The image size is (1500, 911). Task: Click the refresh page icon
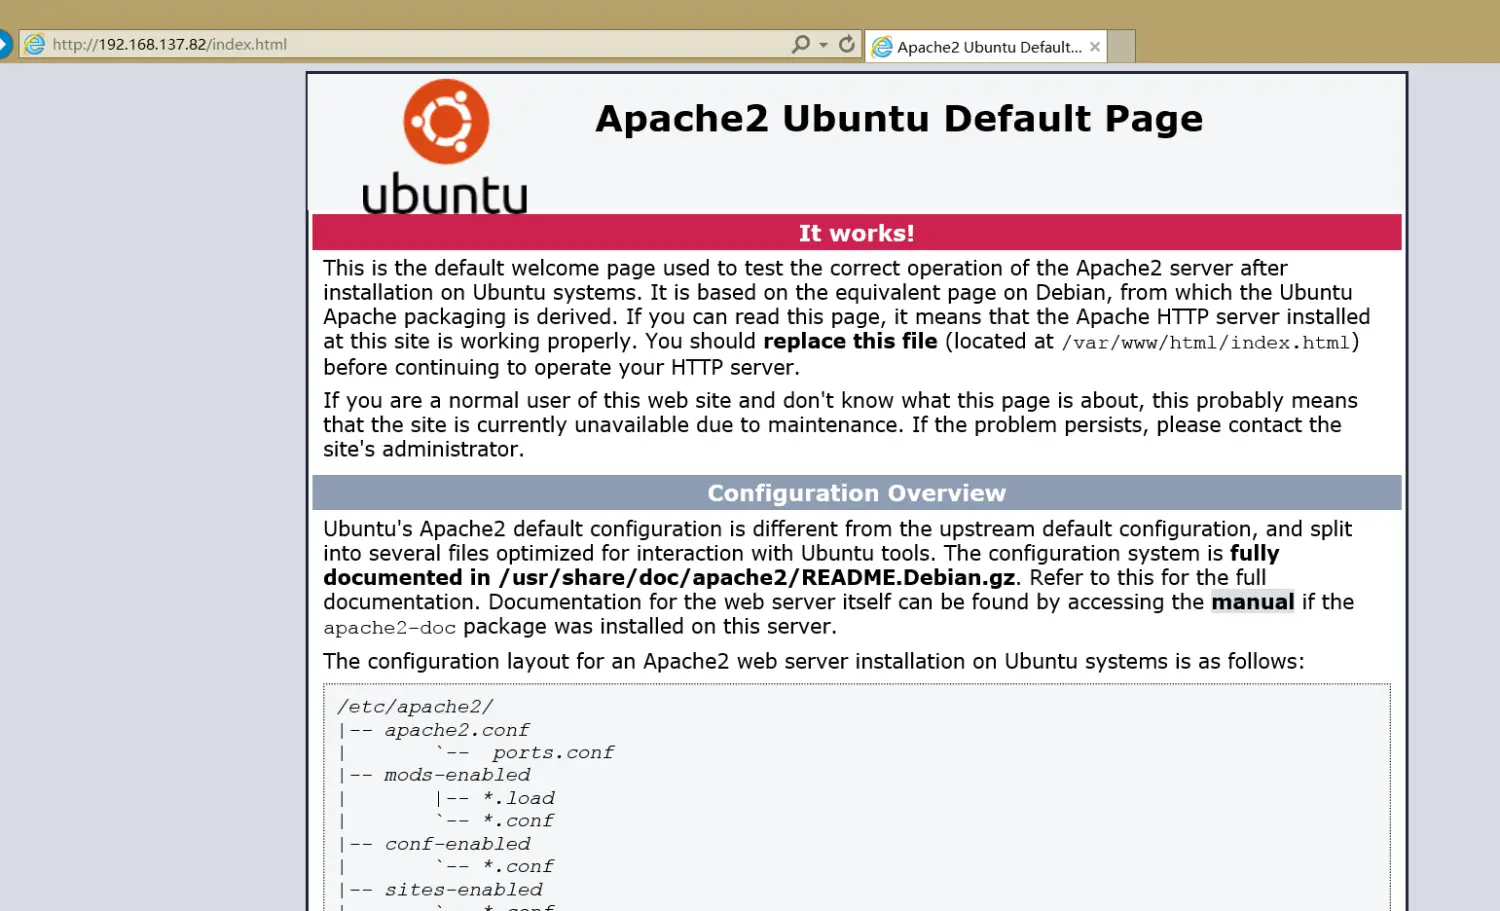(x=847, y=44)
